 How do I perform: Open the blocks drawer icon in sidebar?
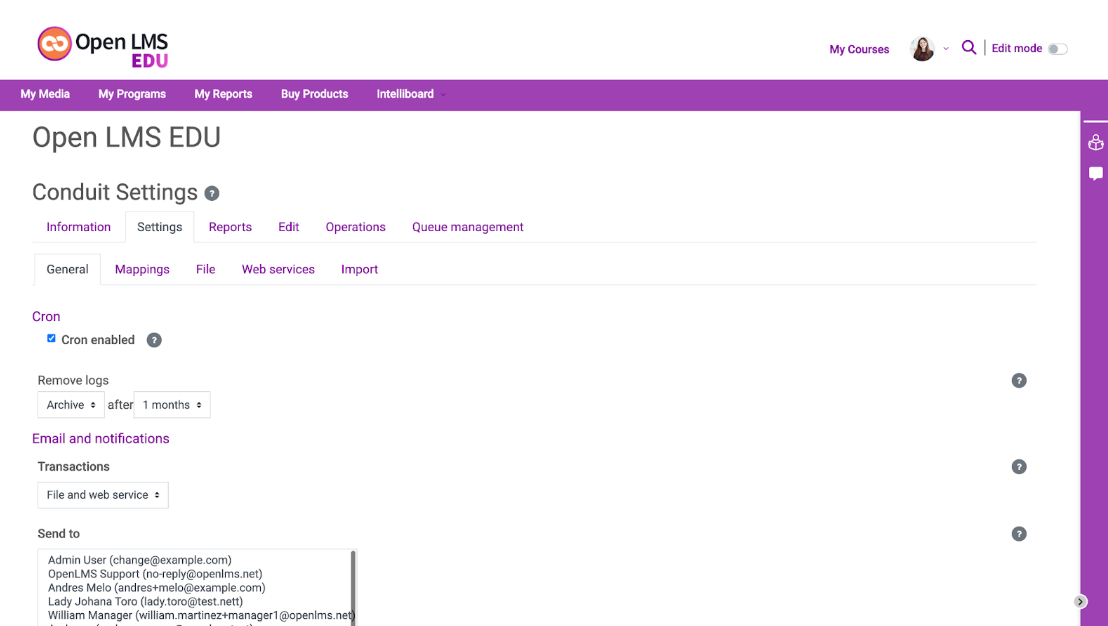click(x=1096, y=143)
